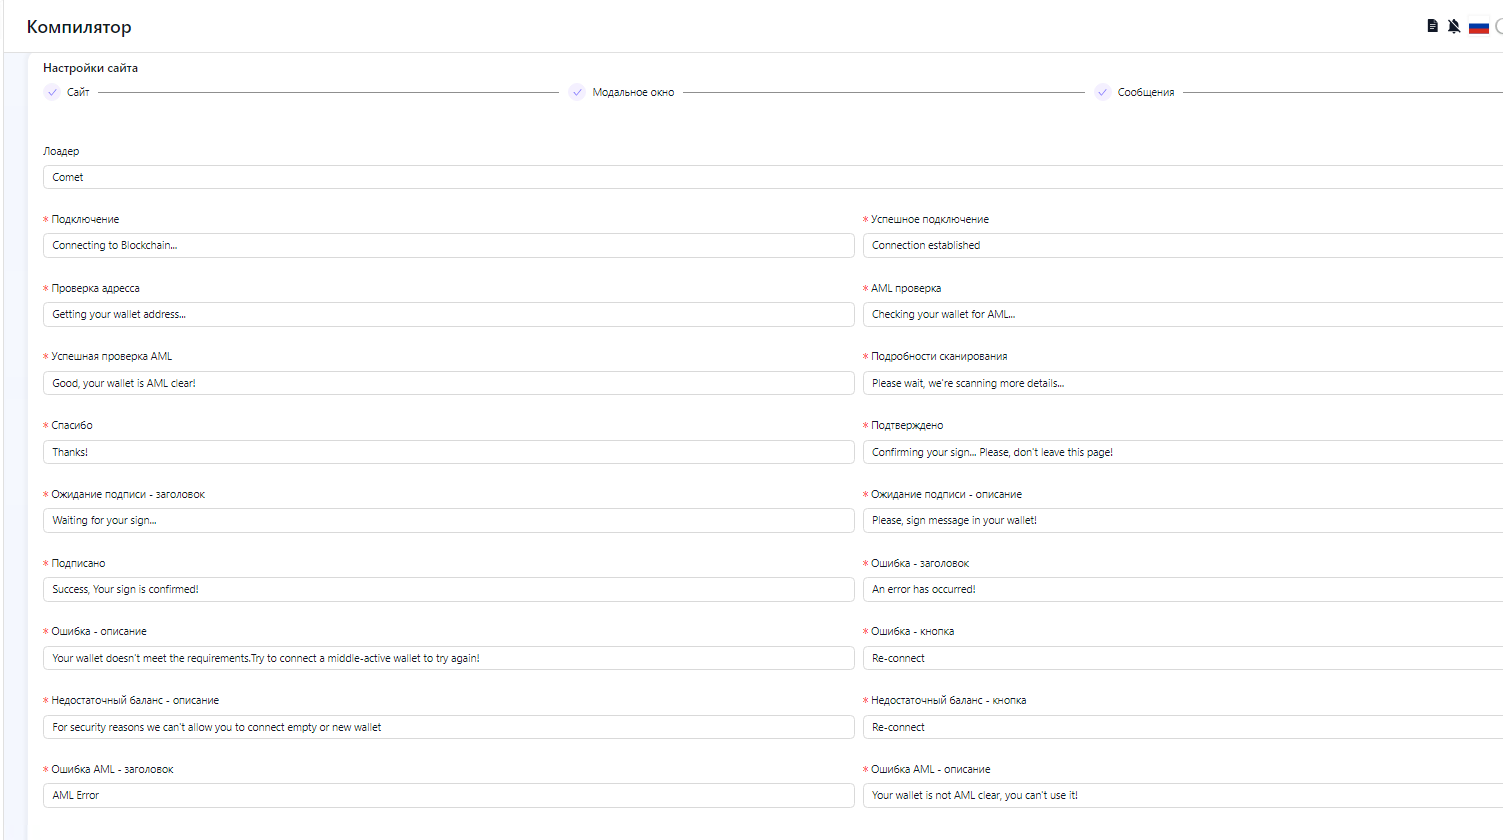1503x840 pixels.
Task: Click the Спасибо field containing Thanks!
Action: point(448,451)
